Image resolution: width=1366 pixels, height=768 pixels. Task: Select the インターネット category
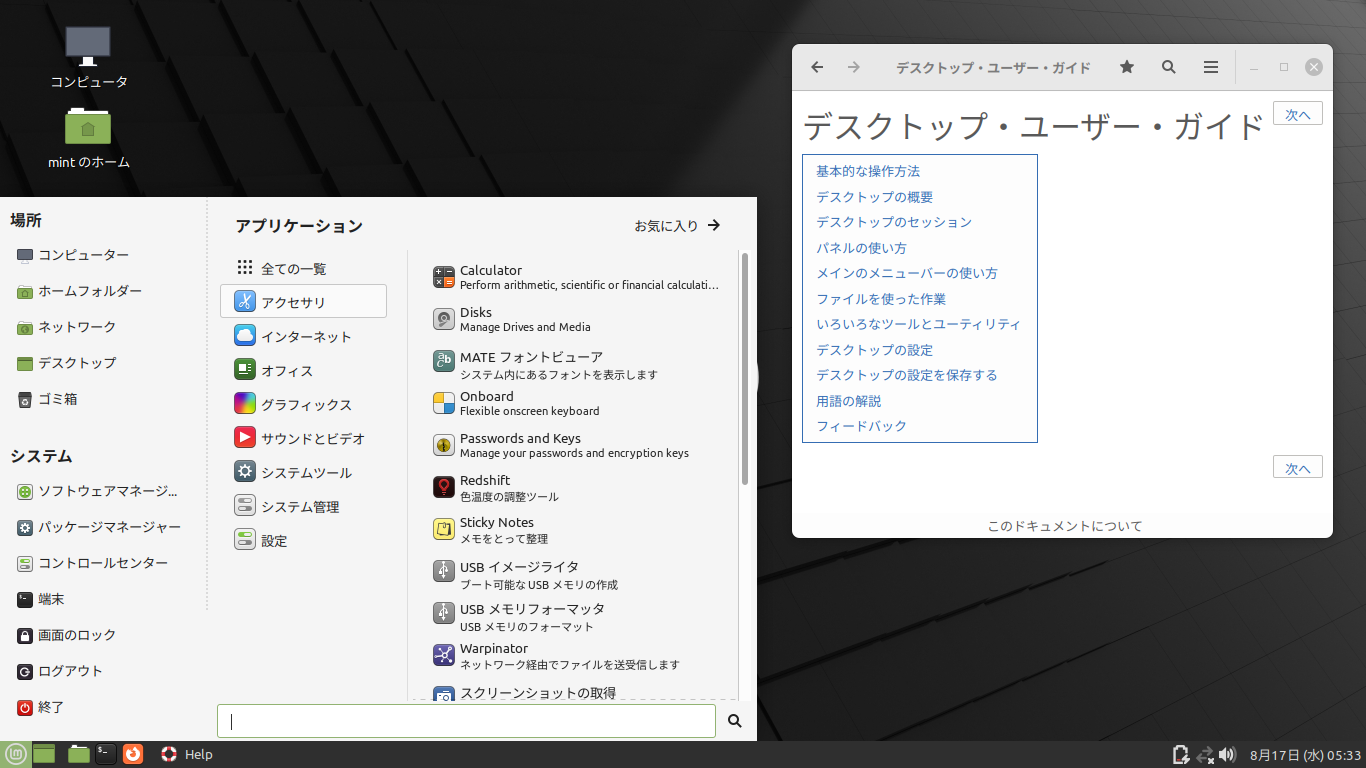305,337
